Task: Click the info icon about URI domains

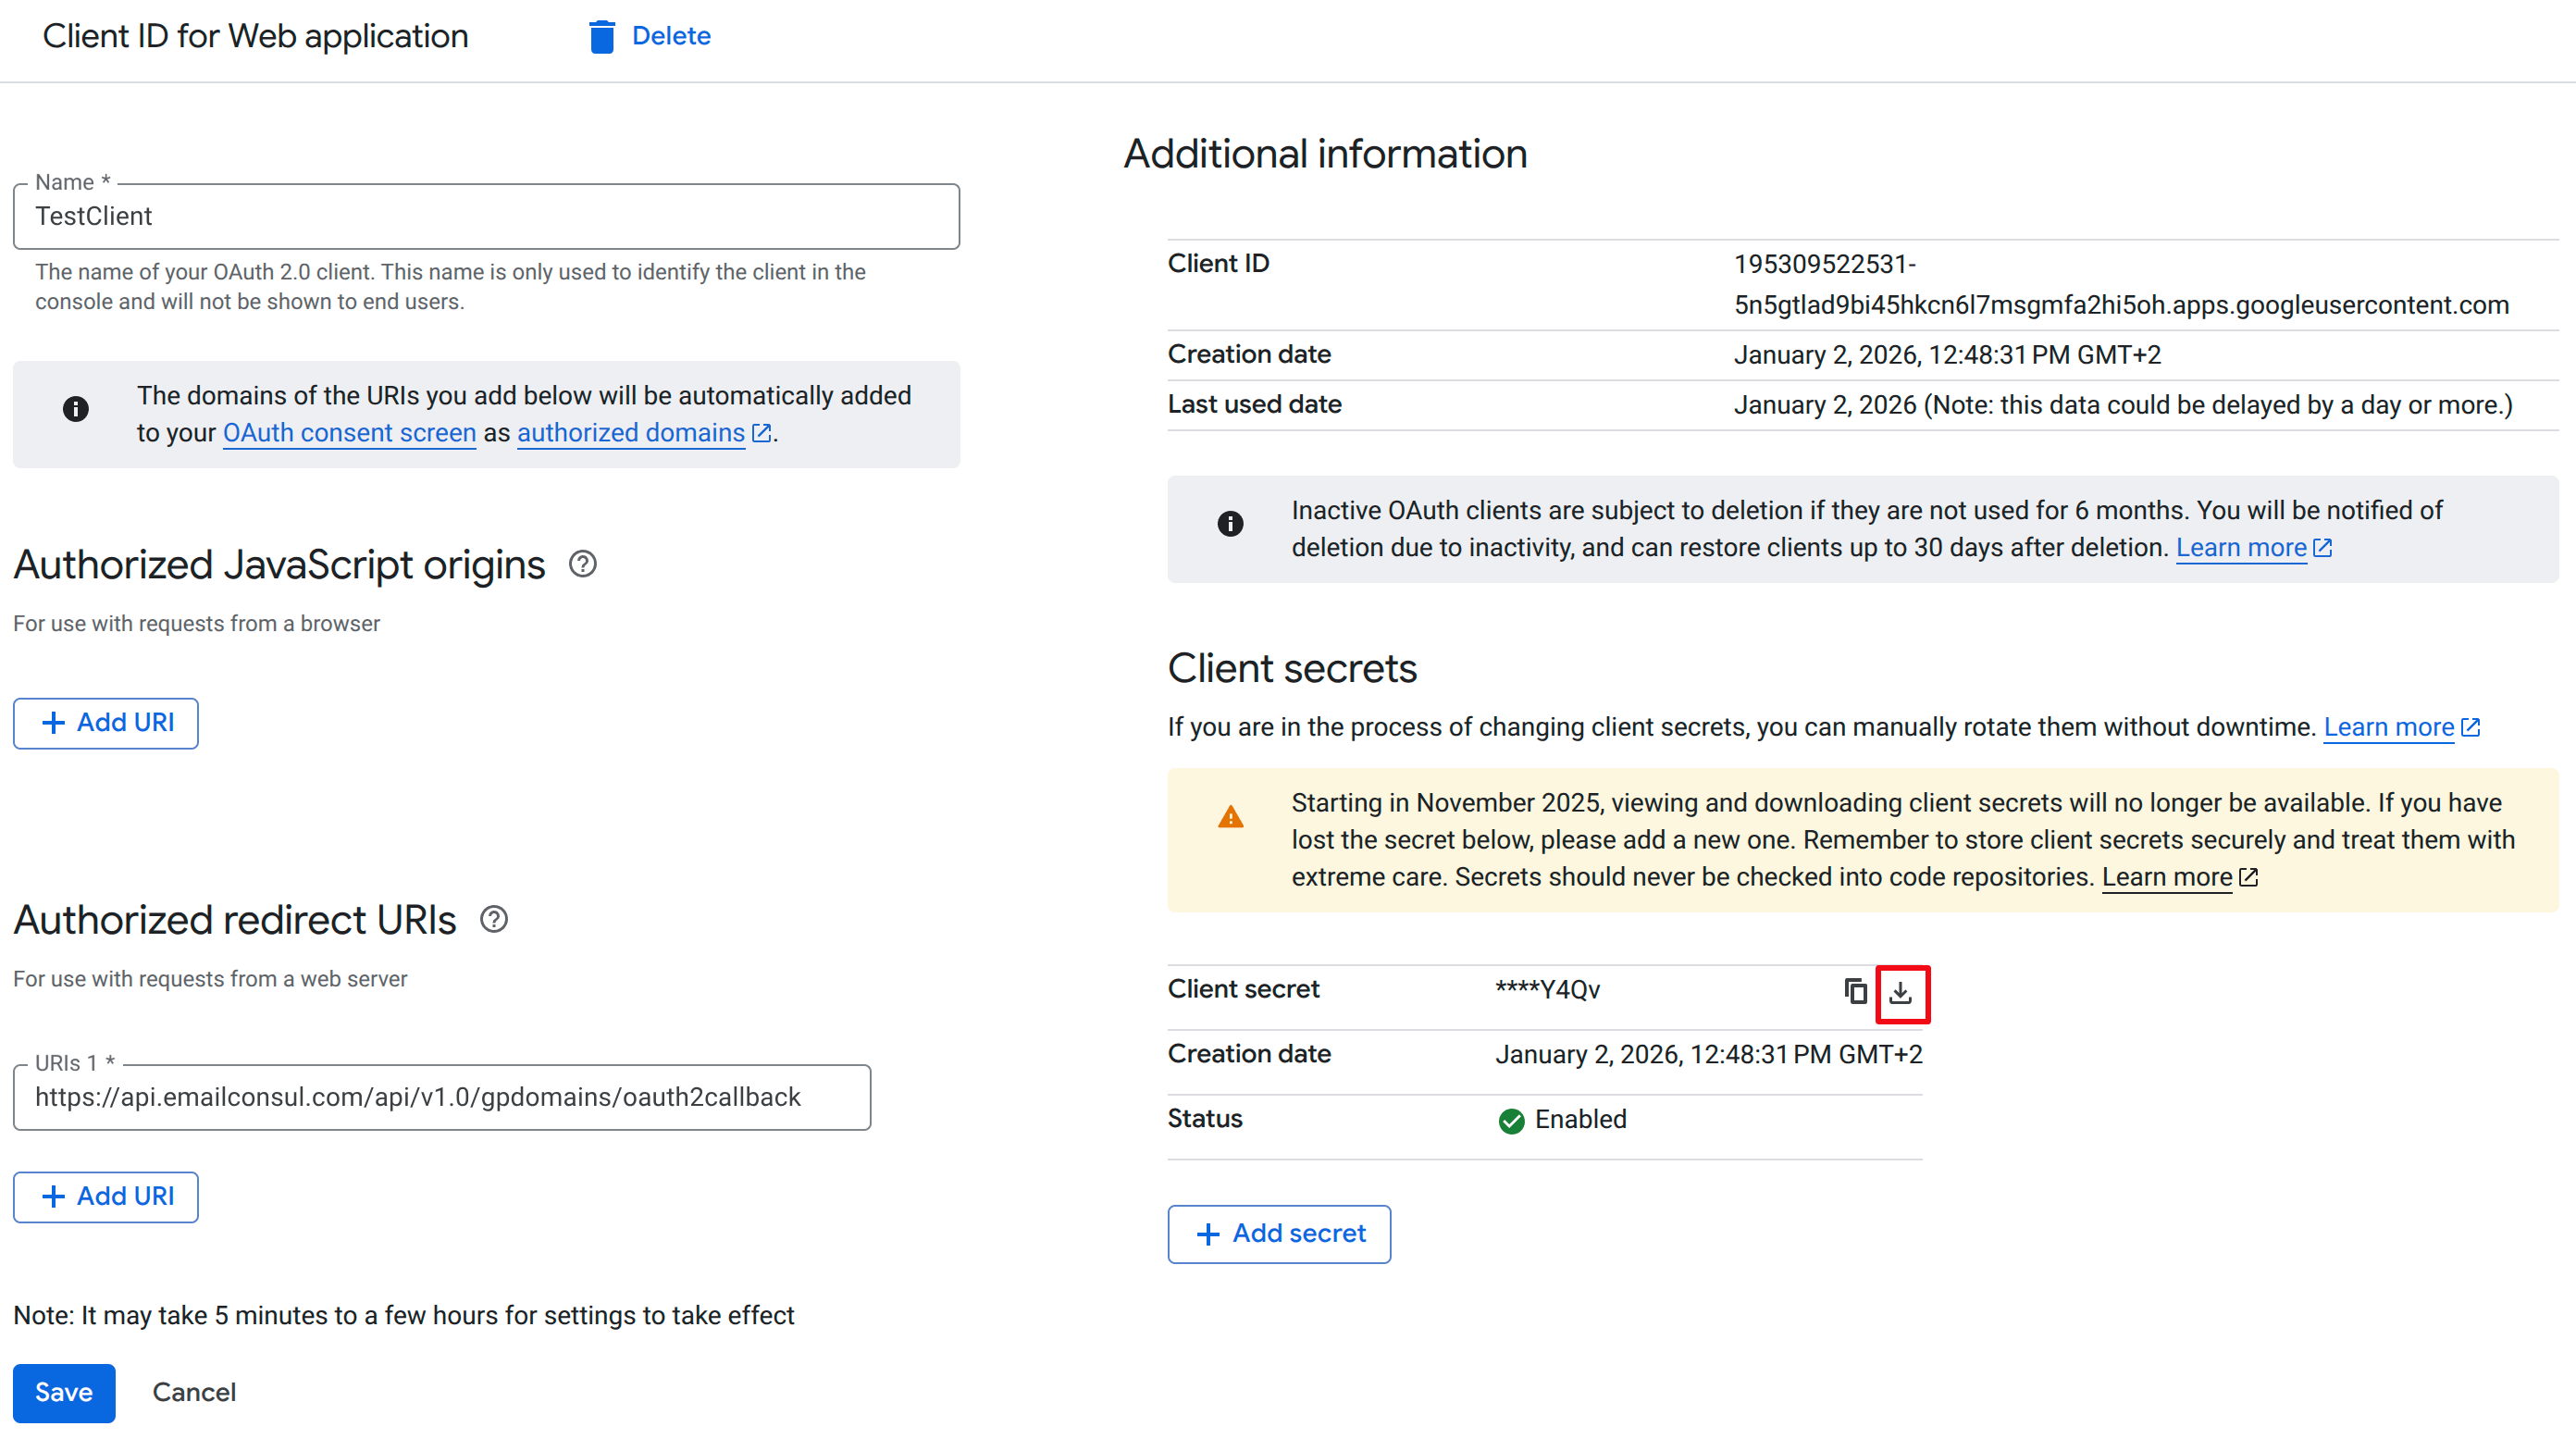Action: pos(75,408)
